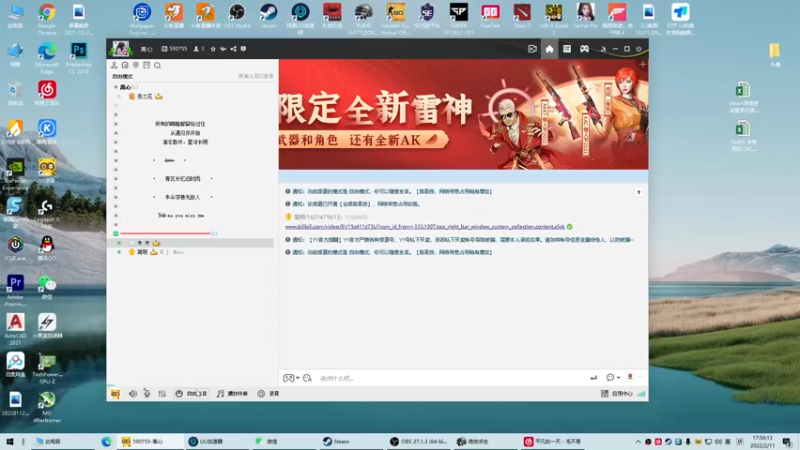The height and width of the screenshot is (450, 800).
Task: Select user 木木 in the channel tree
Action: [x=144, y=243]
